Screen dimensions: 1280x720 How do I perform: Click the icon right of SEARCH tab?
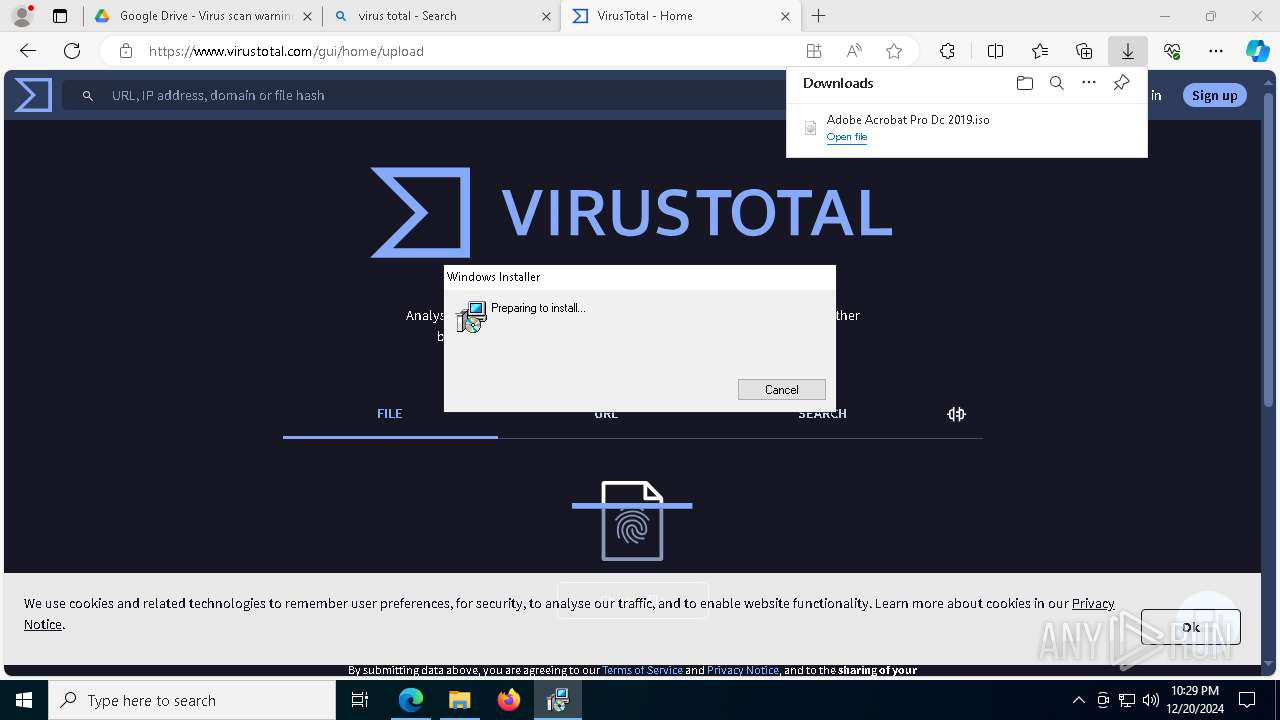click(x=956, y=414)
